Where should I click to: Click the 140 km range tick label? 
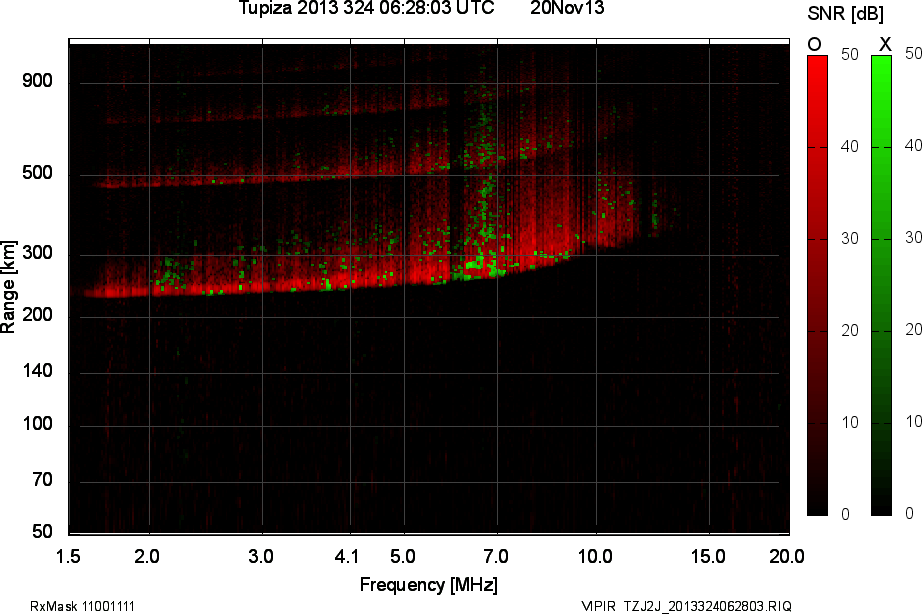point(36,372)
